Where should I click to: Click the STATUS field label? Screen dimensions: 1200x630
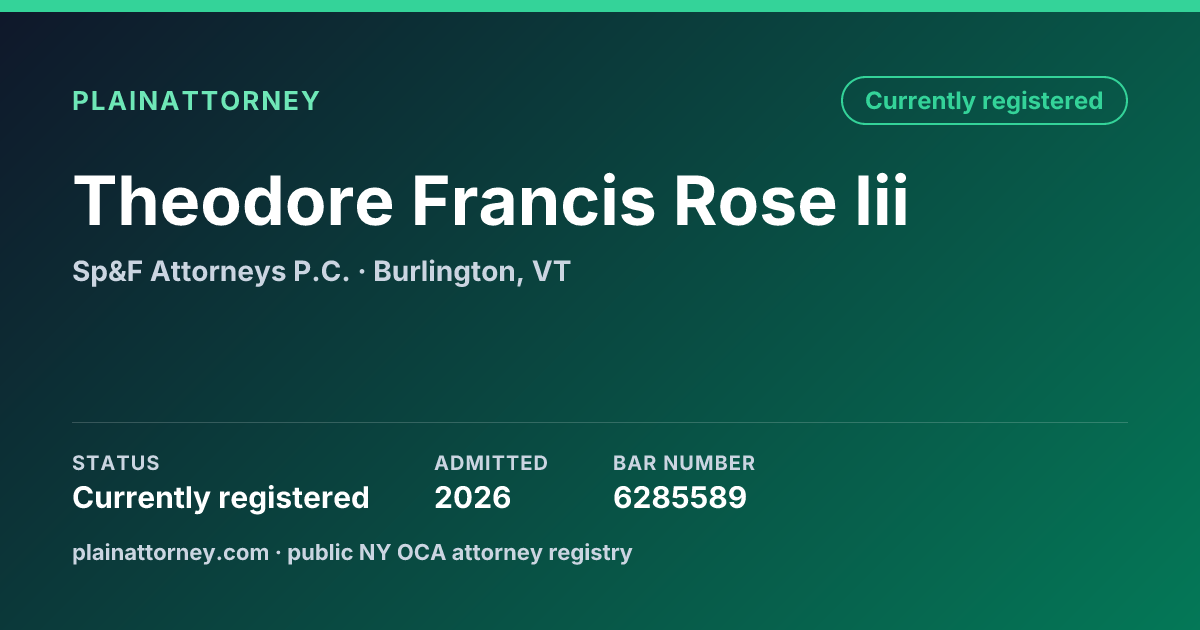pyautogui.click(x=116, y=463)
